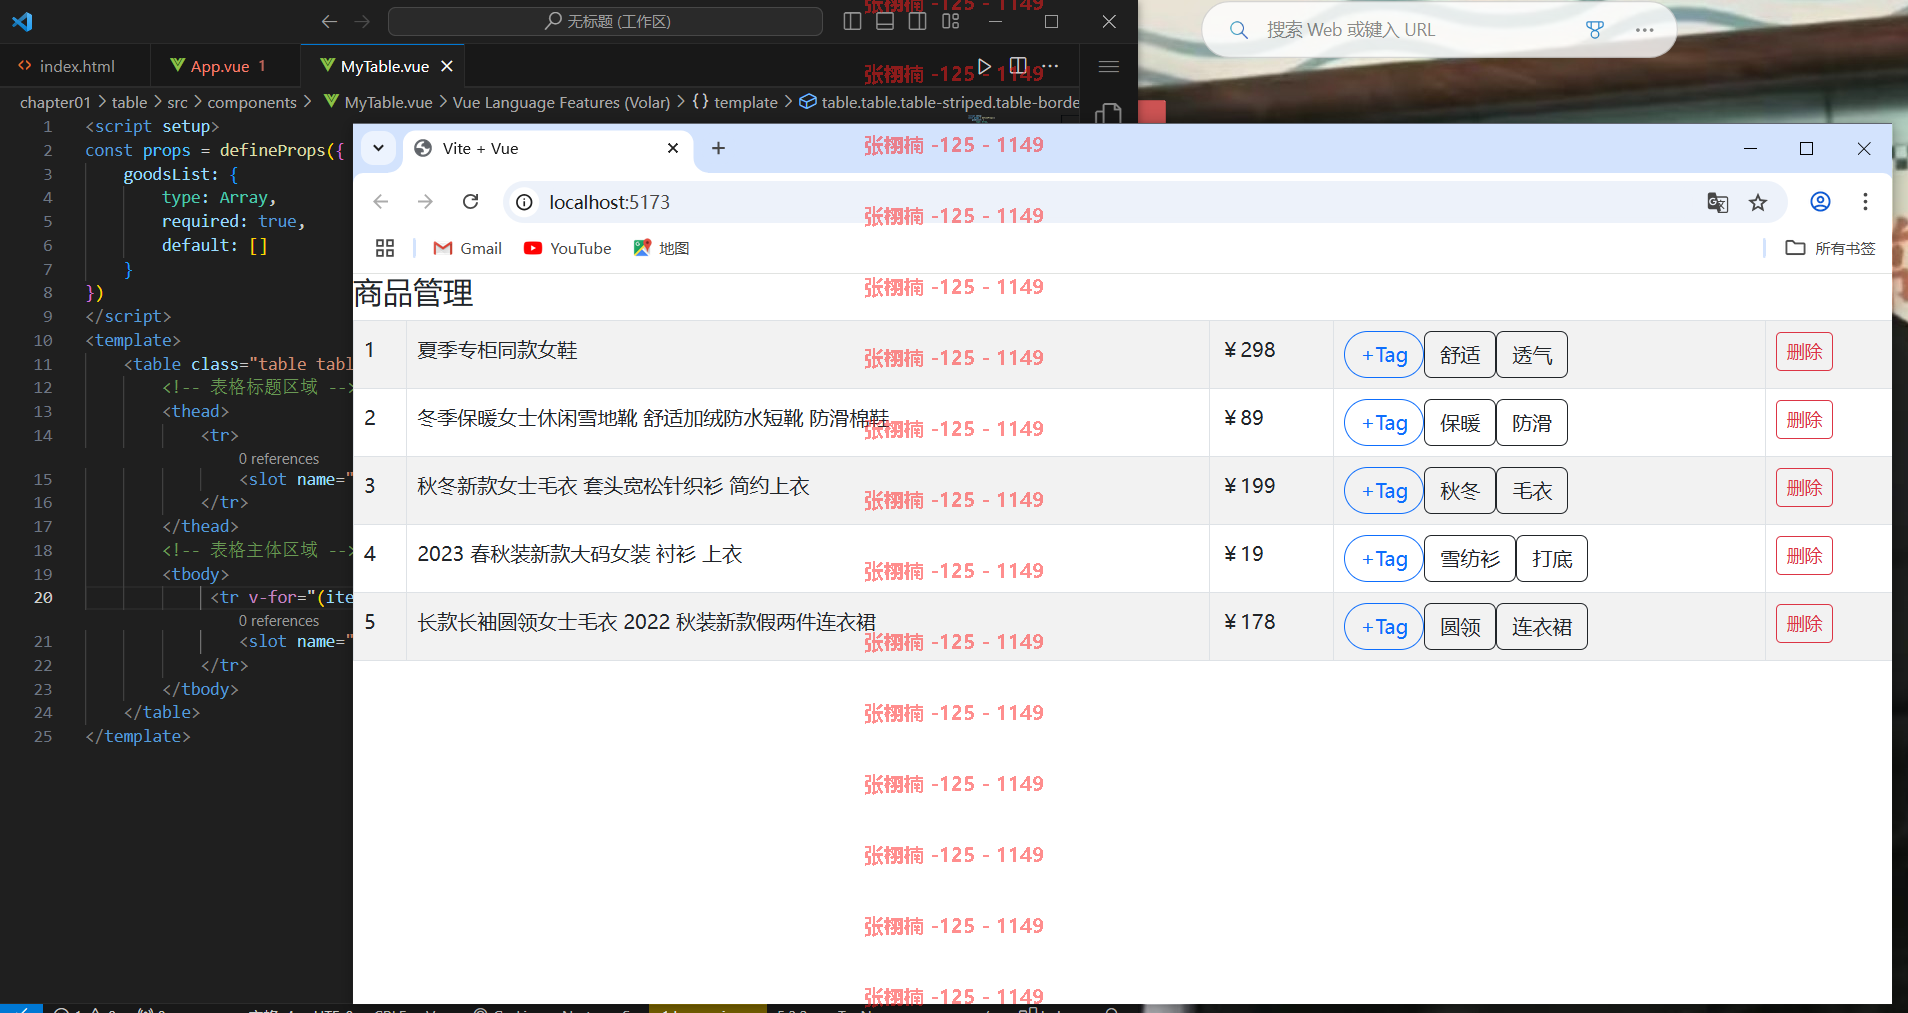Bookmark this page with the star
Image resolution: width=1908 pixels, height=1013 pixels.
tap(1758, 203)
